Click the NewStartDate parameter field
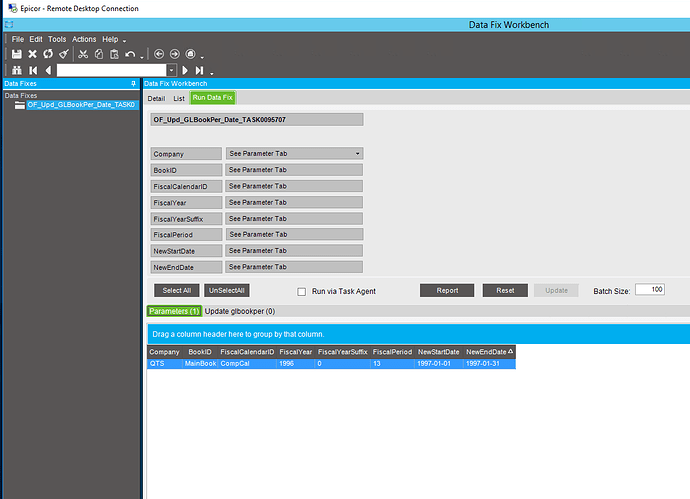This screenshot has width=690, height=499. coord(294,251)
